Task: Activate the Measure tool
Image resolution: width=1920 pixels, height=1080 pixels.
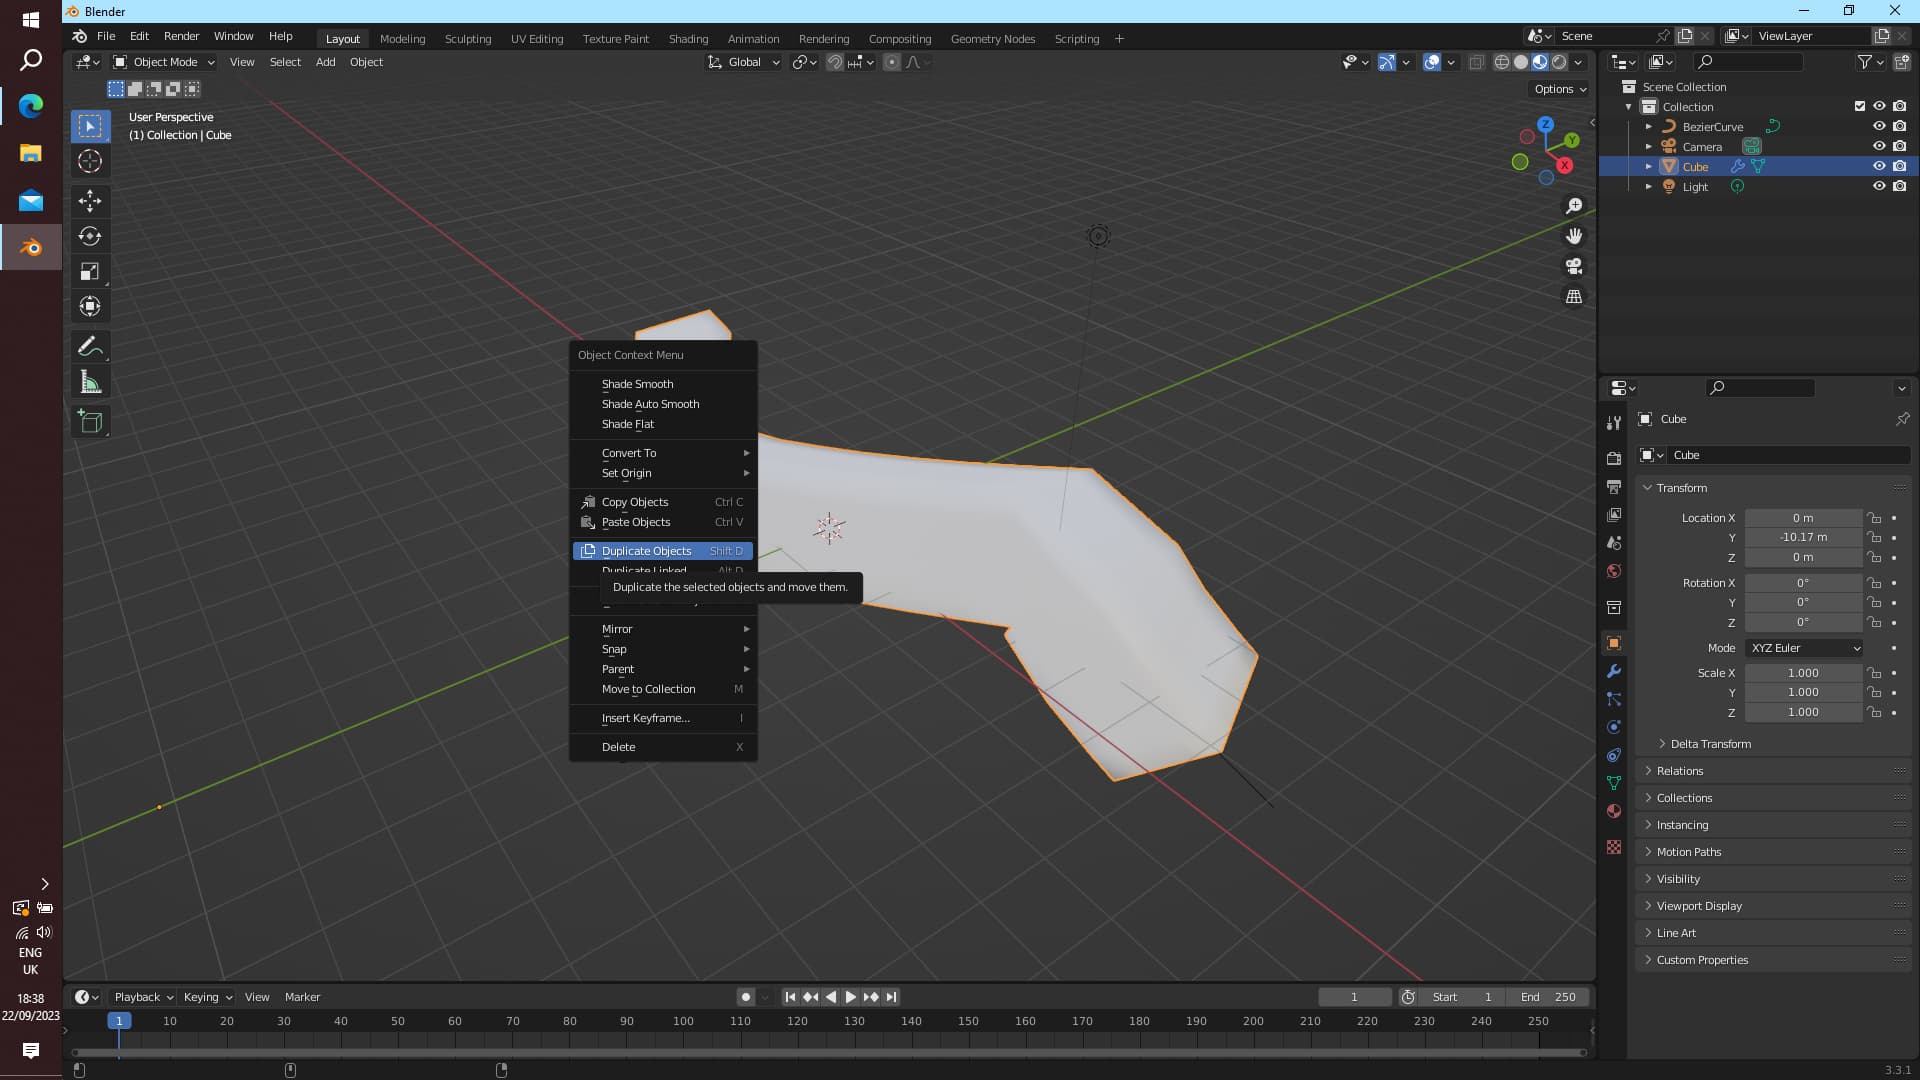Action: 90,381
